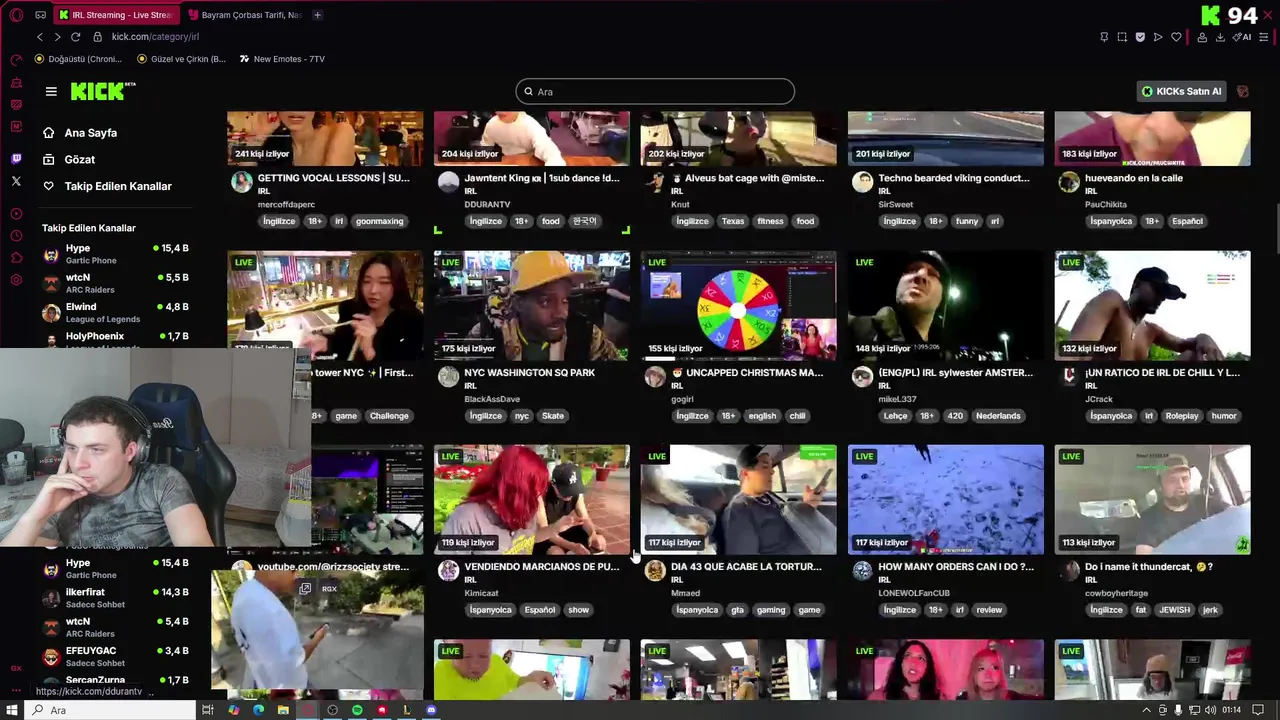Open tab islands workspace icon
The height and width of the screenshot is (720, 1280).
pos(40,15)
